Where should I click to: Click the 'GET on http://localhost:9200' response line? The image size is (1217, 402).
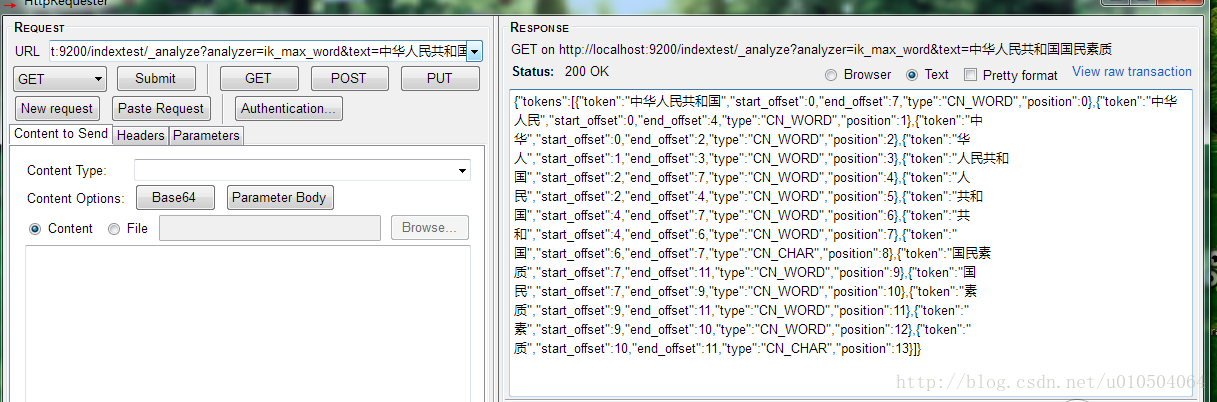[x=811, y=49]
